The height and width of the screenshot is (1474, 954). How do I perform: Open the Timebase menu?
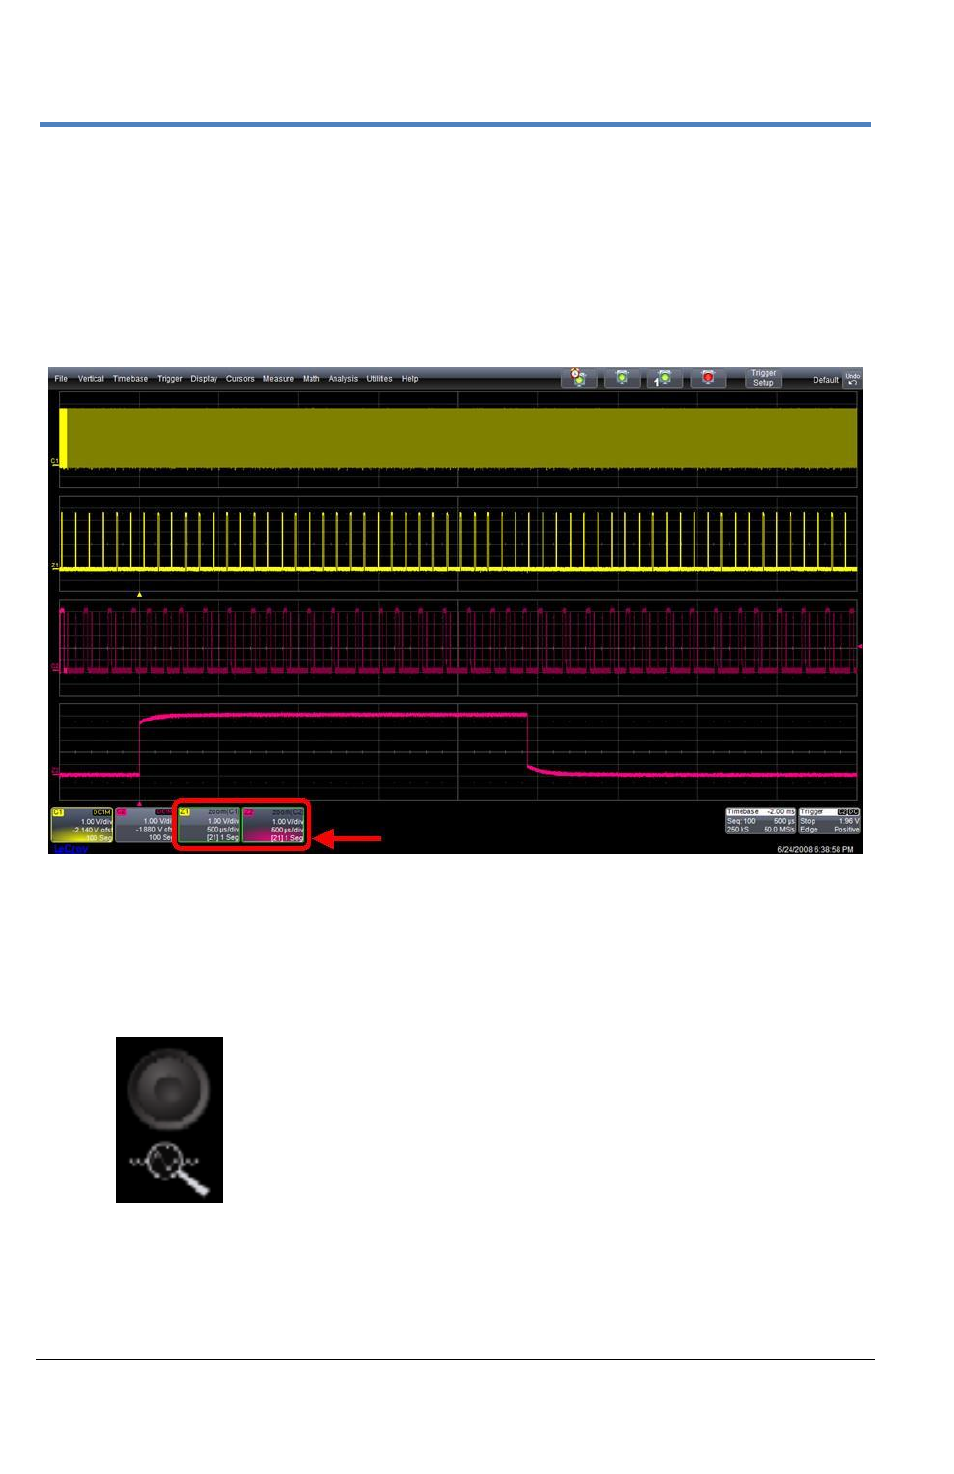[130, 379]
